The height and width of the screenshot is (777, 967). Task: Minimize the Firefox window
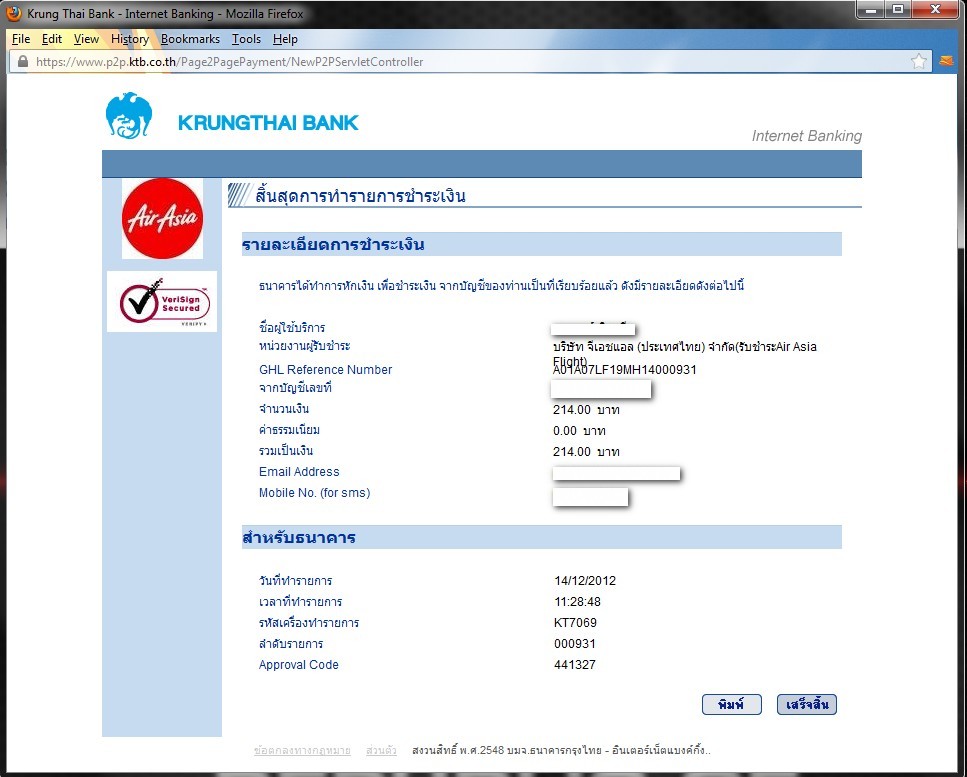point(871,10)
